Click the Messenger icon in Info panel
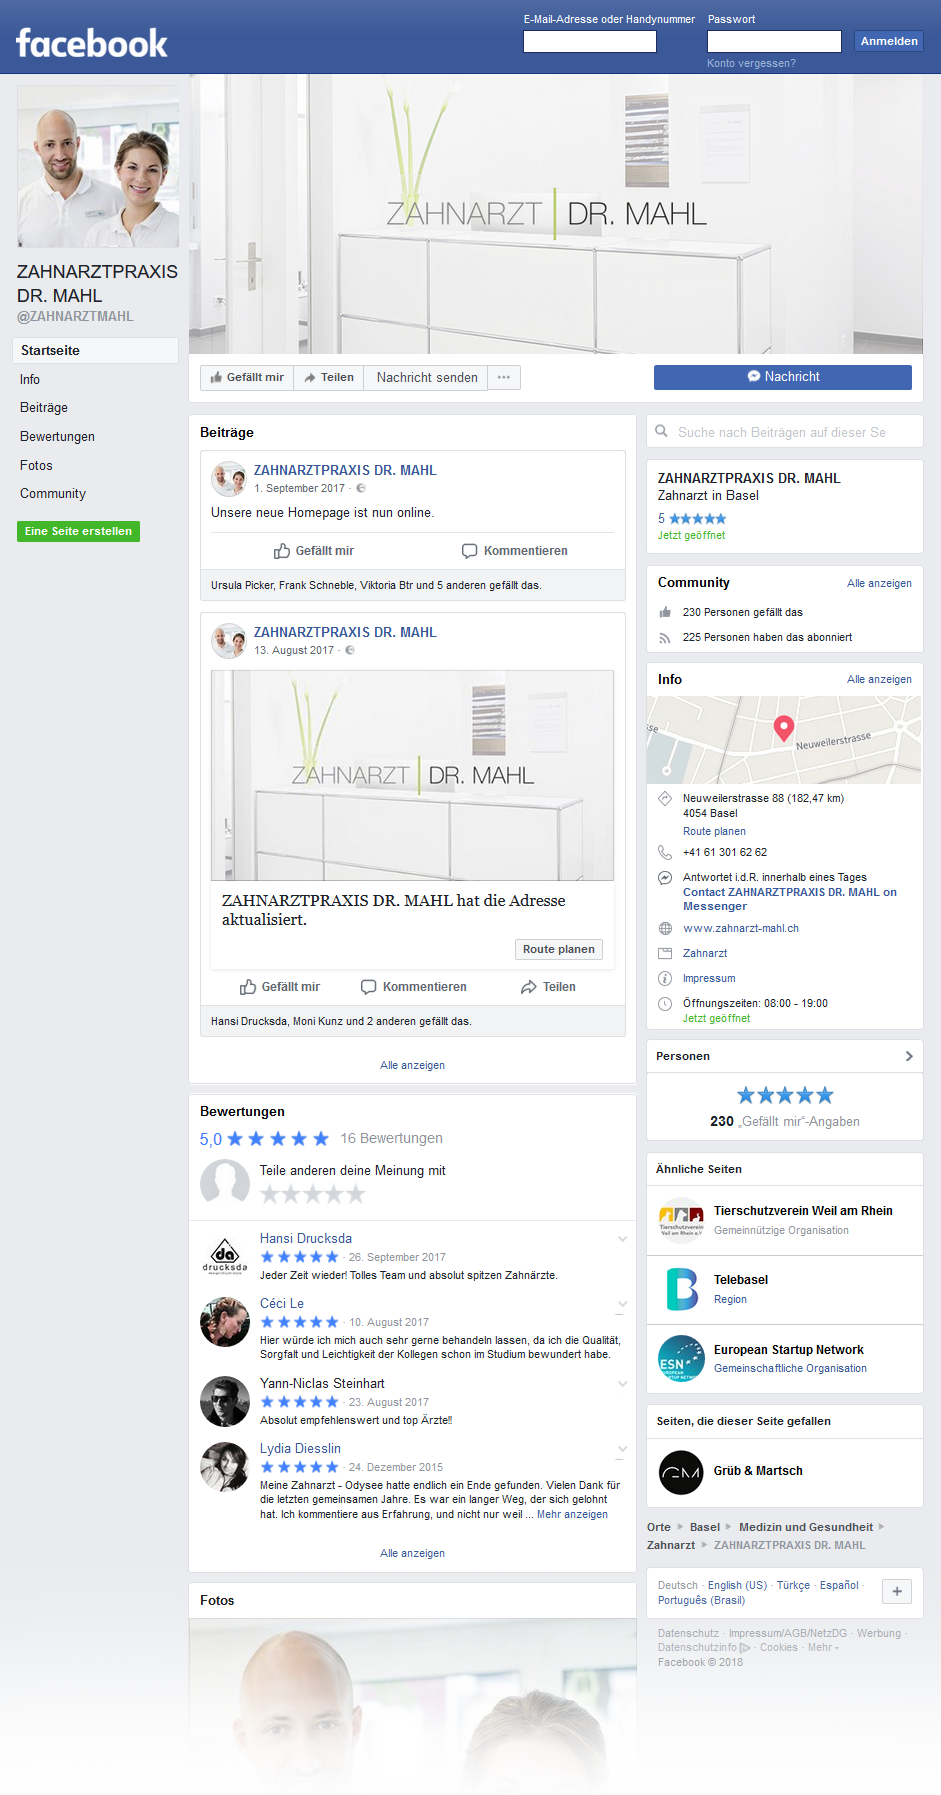 click(x=665, y=878)
